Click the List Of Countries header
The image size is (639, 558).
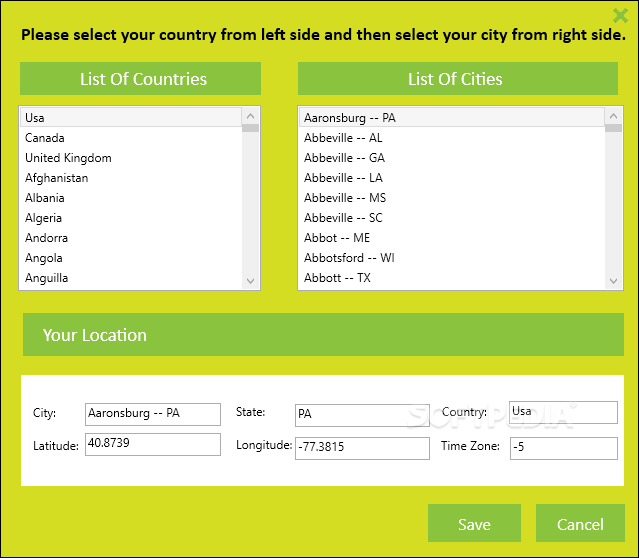point(141,79)
